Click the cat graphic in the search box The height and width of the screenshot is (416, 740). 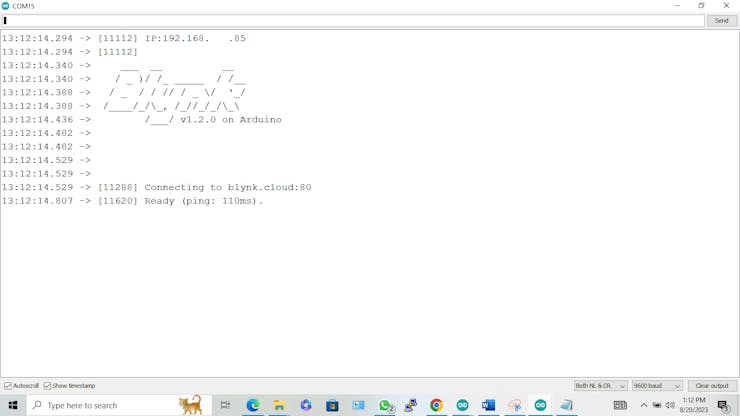(191, 405)
